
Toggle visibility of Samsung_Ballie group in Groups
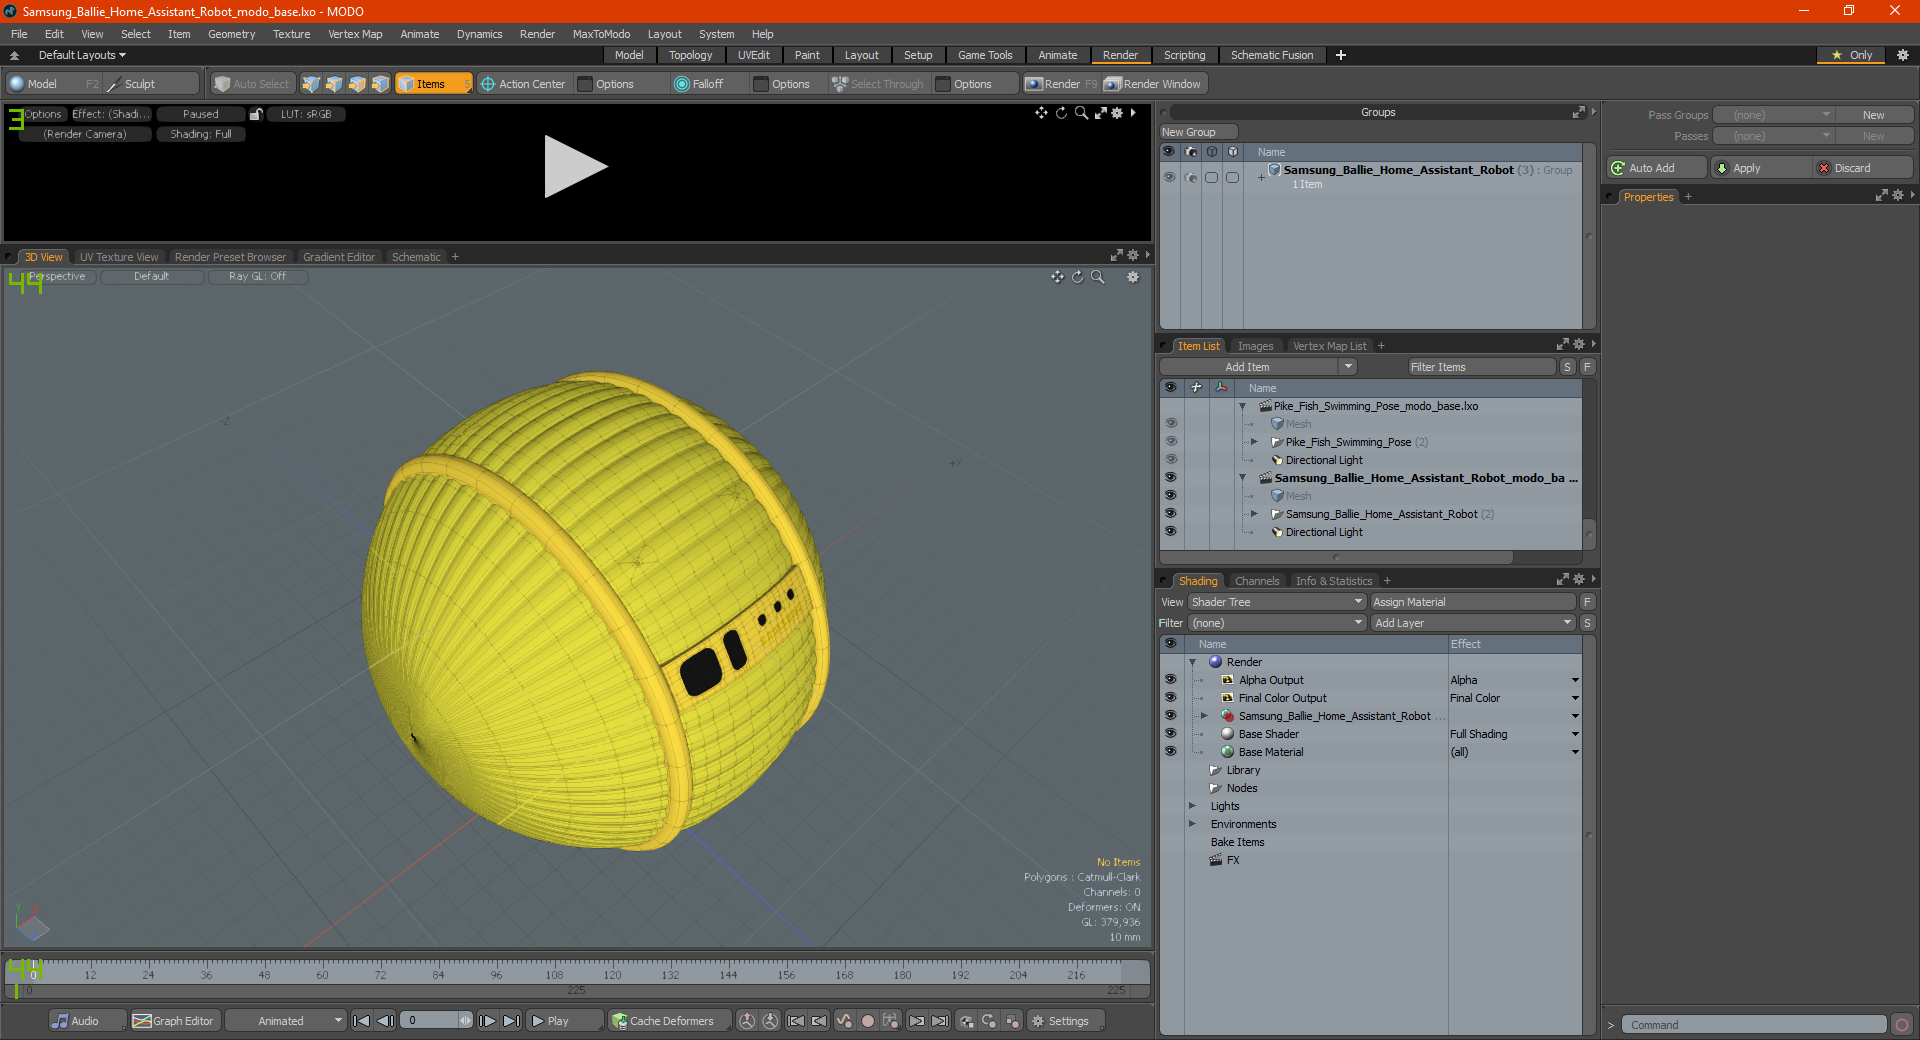[1169, 177]
